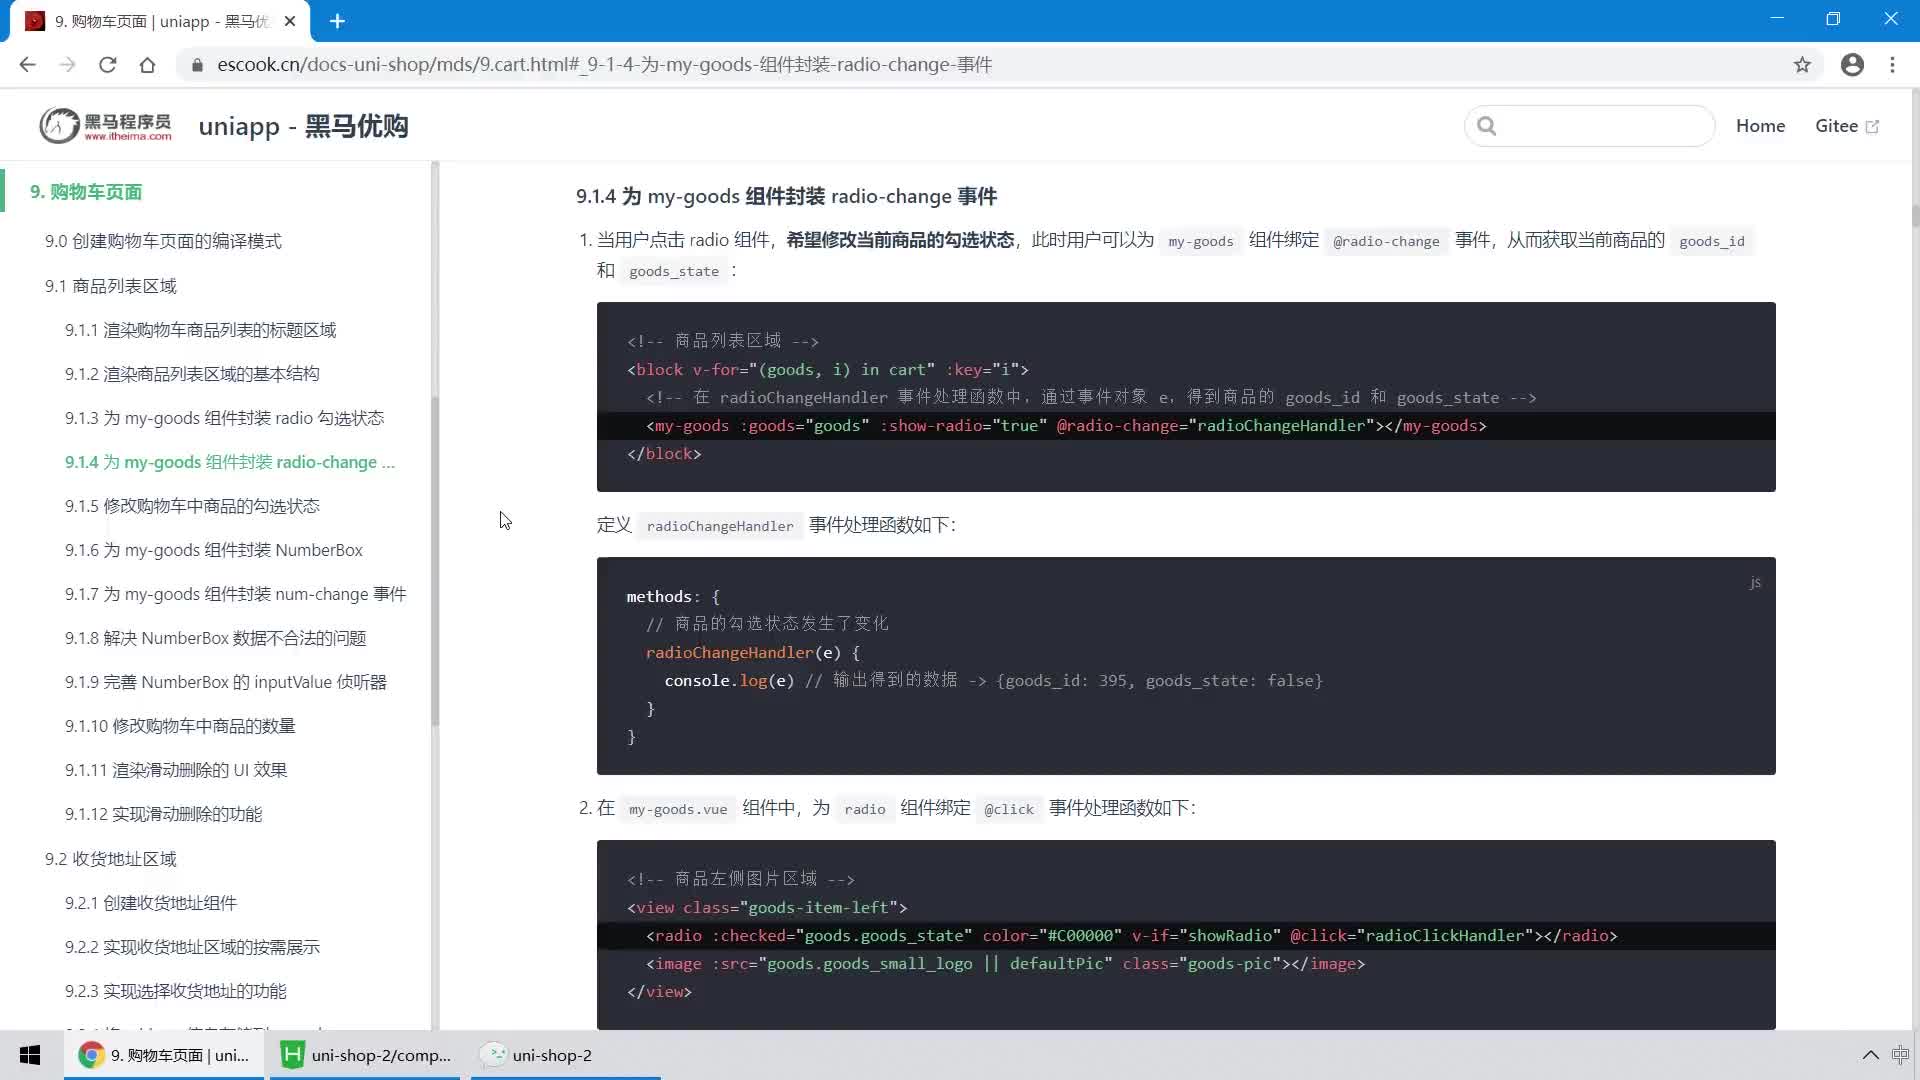Go to 9.2.1 创建收货地址组件
The image size is (1920, 1080).
150,903
